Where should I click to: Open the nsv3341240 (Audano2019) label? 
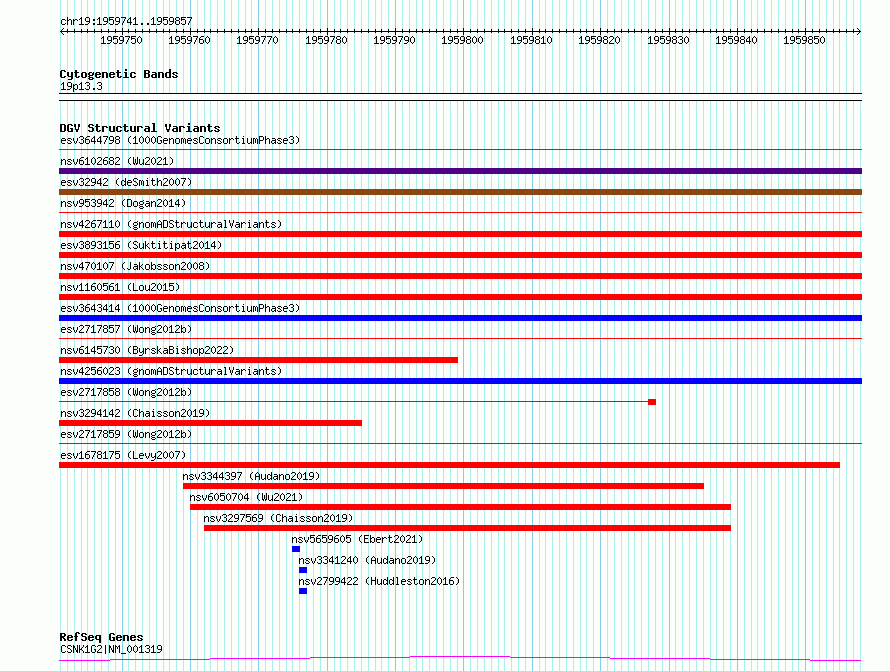point(367,560)
